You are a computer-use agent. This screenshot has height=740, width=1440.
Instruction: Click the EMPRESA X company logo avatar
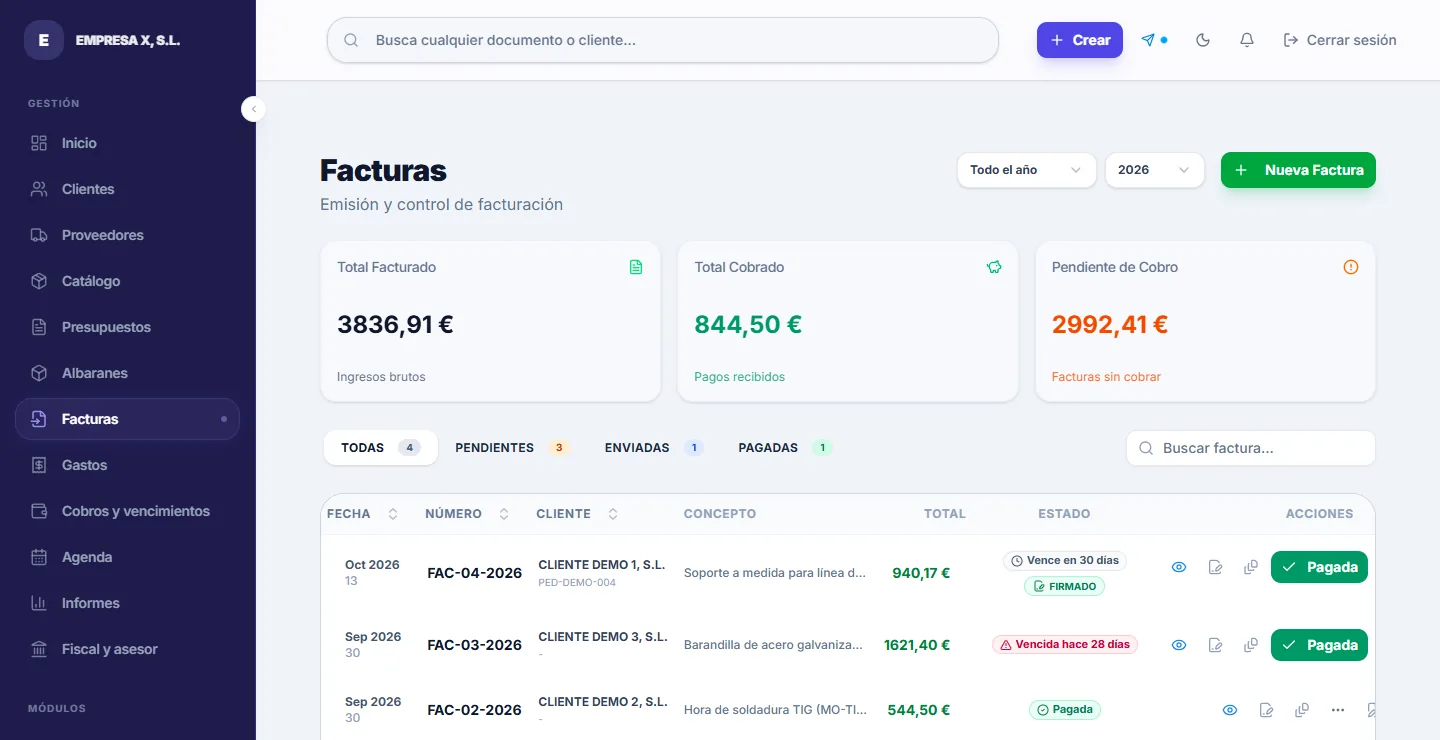44,40
